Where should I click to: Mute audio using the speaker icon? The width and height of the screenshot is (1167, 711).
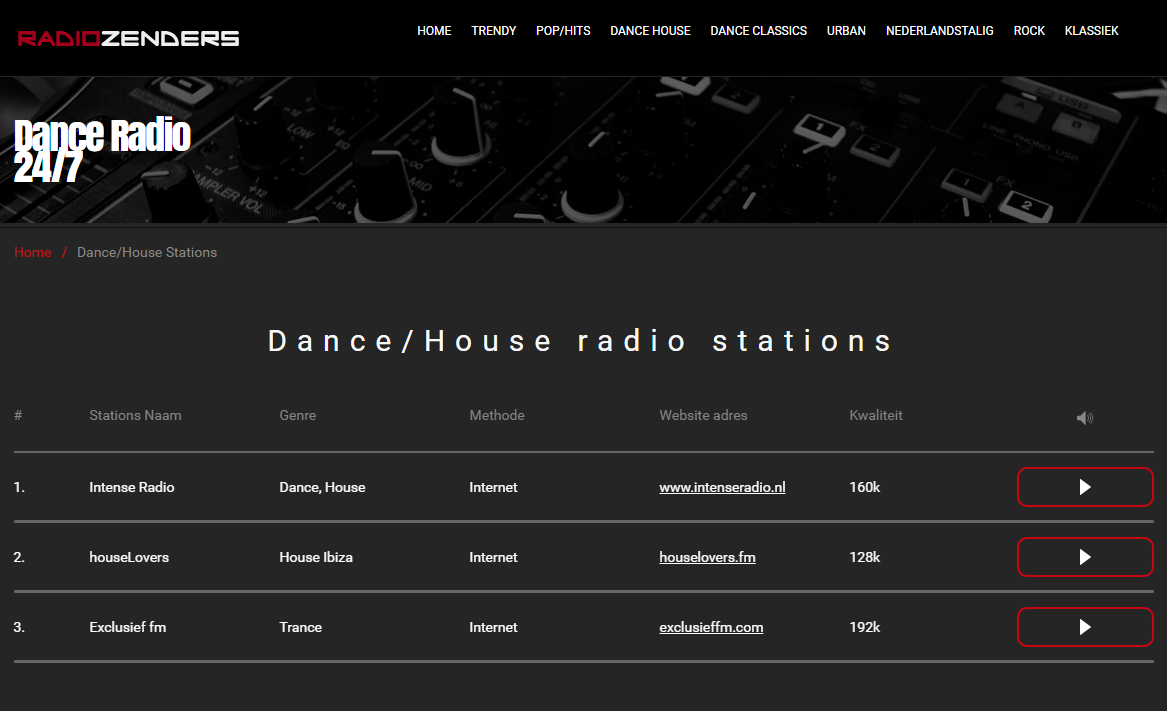pyautogui.click(x=1084, y=417)
